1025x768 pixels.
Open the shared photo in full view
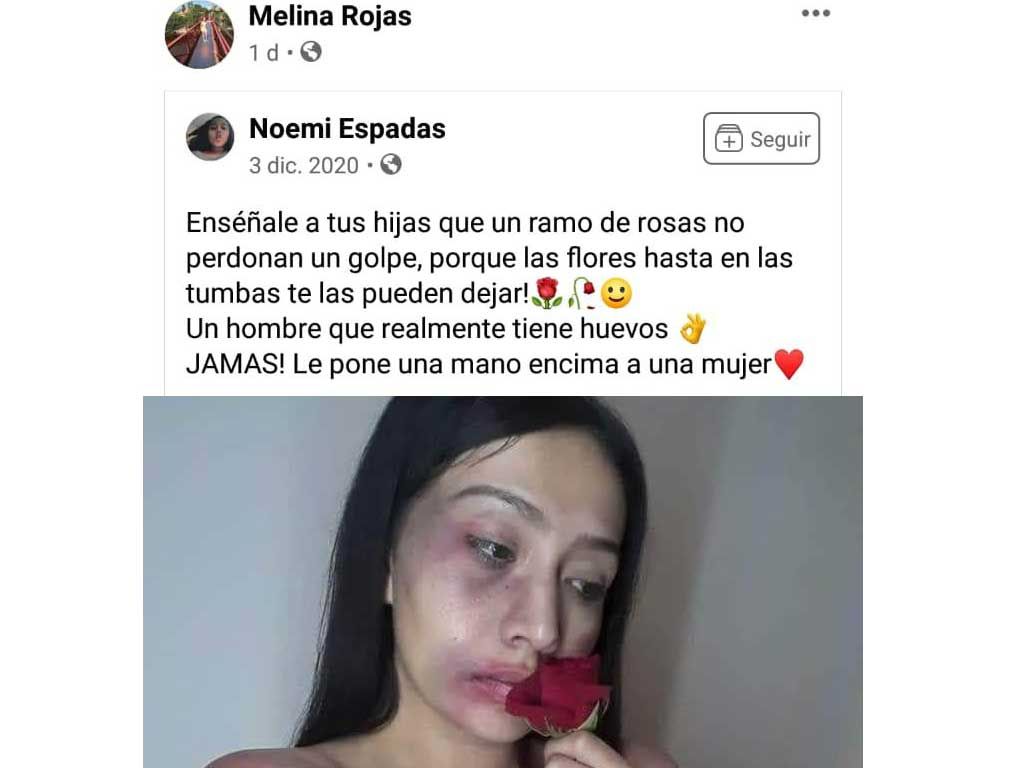click(503, 582)
